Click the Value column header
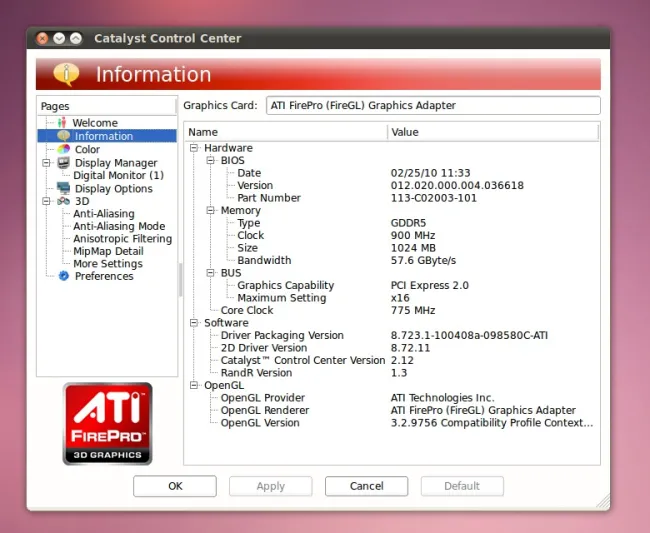 pos(493,132)
